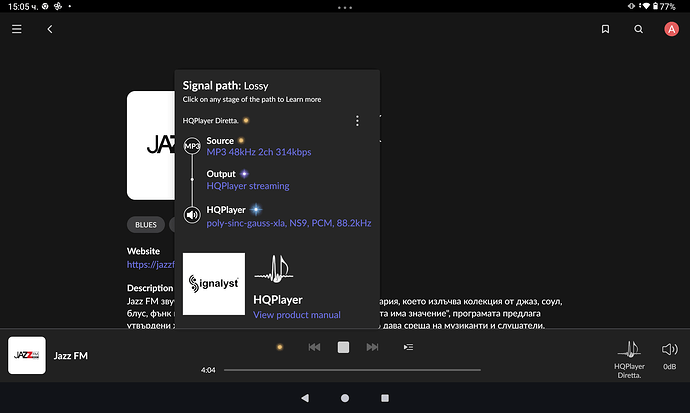Tap Android back navigation button
The image size is (690, 413).
(305, 398)
